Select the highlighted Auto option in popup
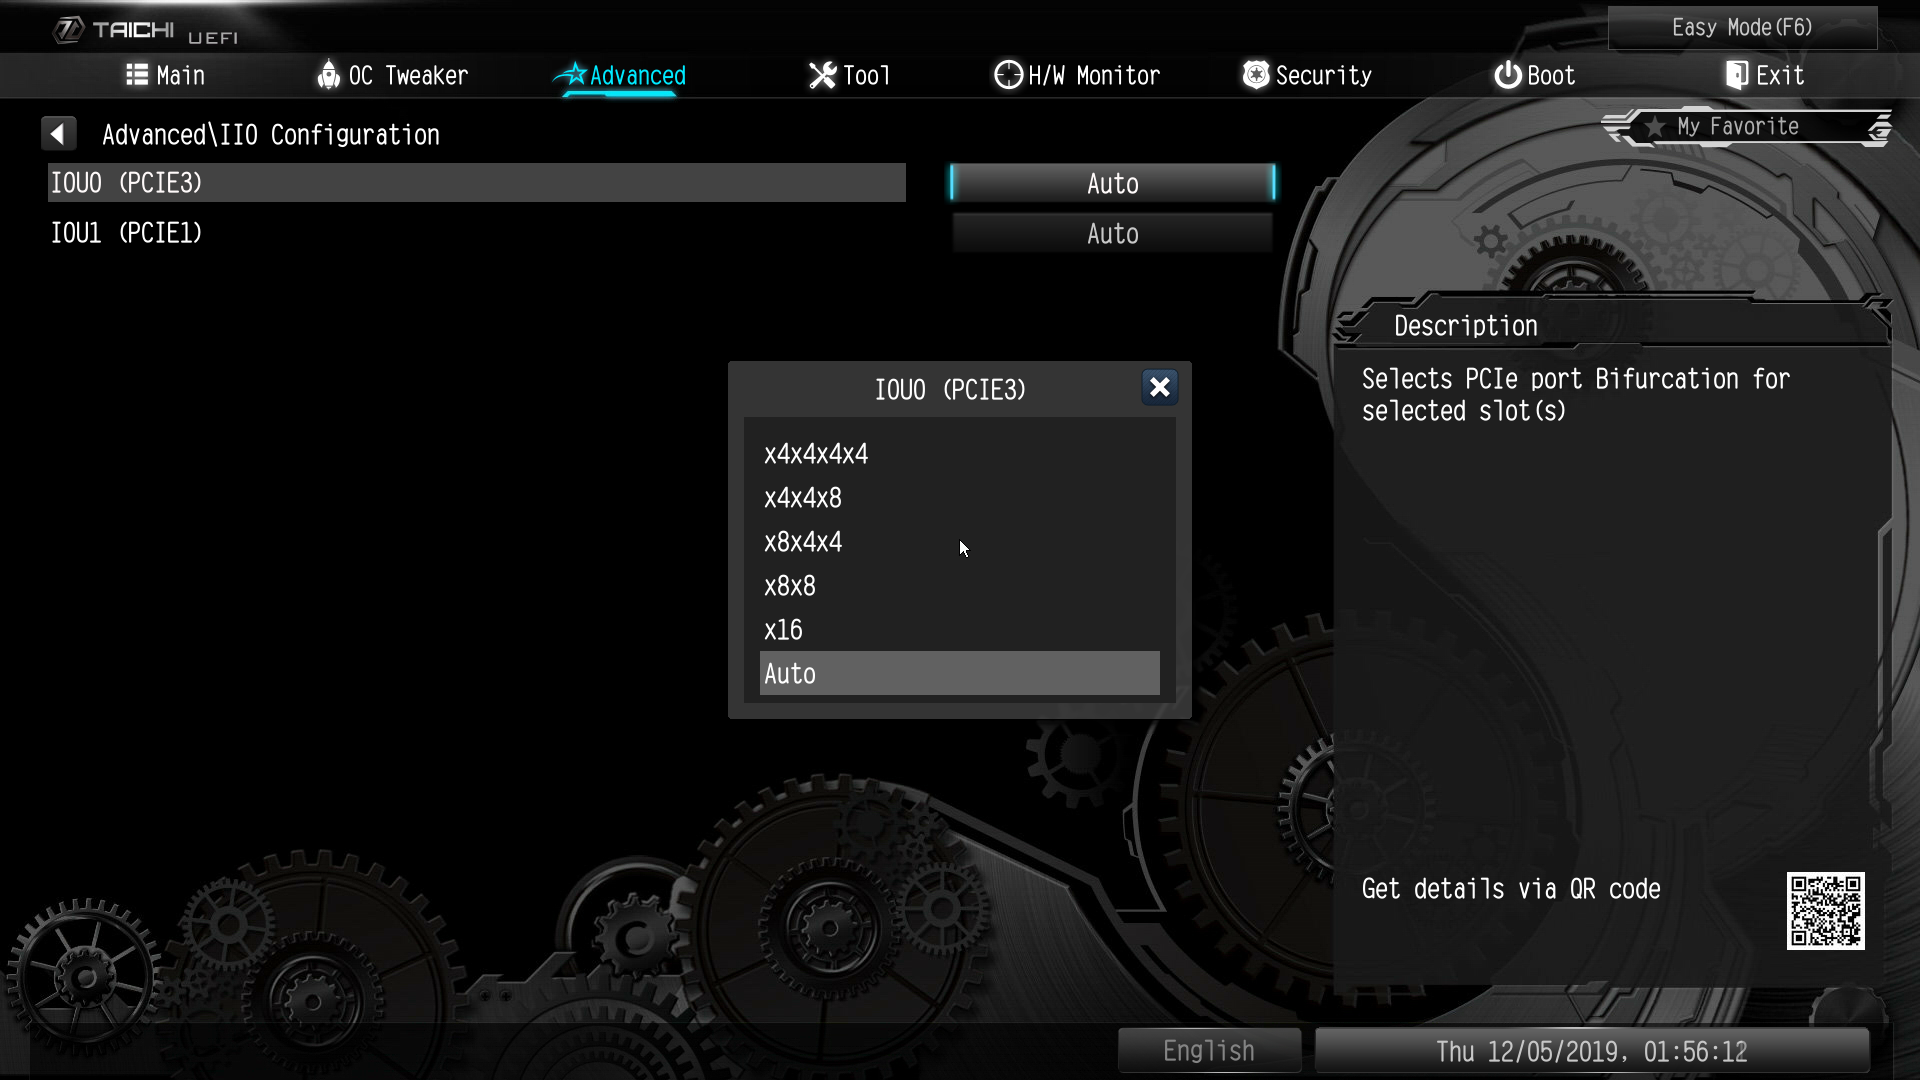Viewport: 1920px width, 1080px height. (x=958, y=674)
